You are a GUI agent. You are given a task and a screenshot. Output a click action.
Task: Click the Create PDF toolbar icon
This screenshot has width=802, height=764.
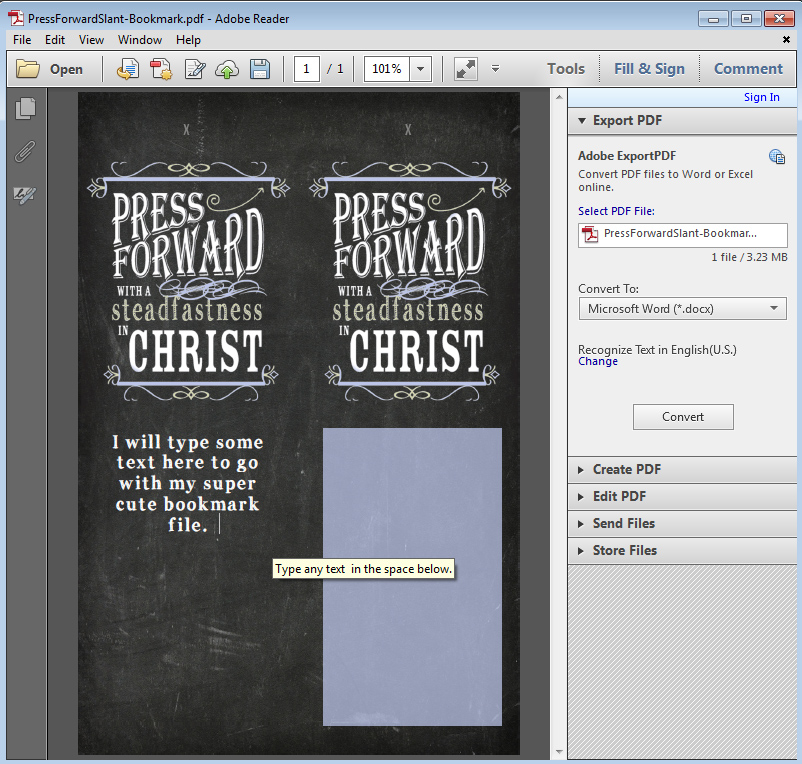161,69
